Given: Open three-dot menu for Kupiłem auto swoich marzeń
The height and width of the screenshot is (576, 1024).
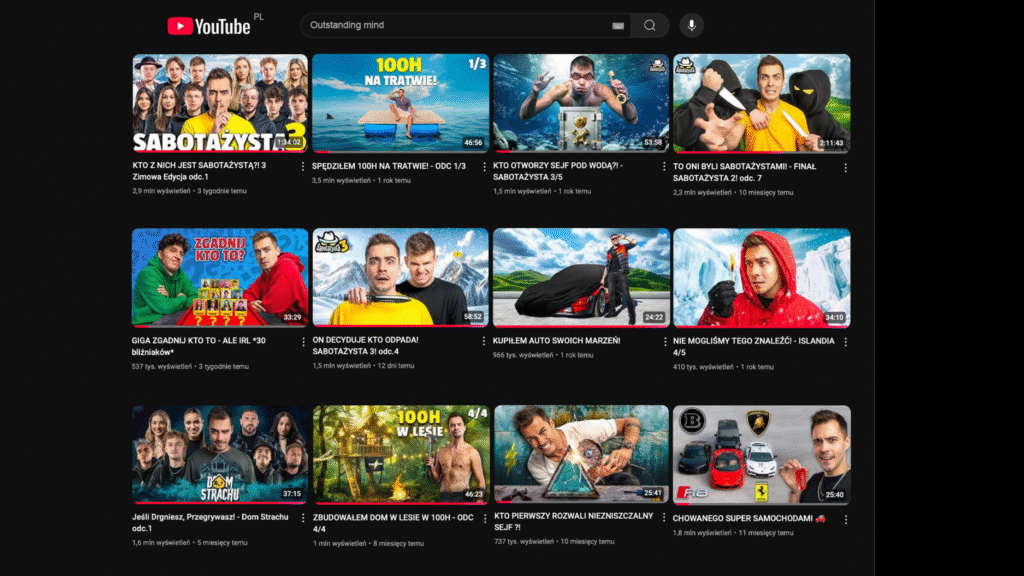Looking at the screenshot, I should [x=664, y=342].
